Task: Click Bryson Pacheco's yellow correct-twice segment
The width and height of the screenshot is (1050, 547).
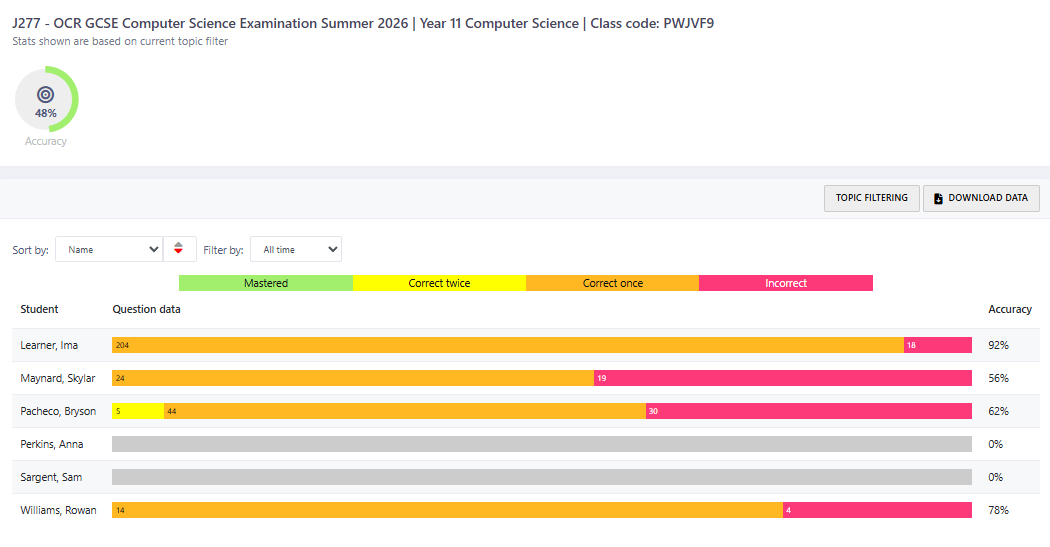Action: pos(137,411)
